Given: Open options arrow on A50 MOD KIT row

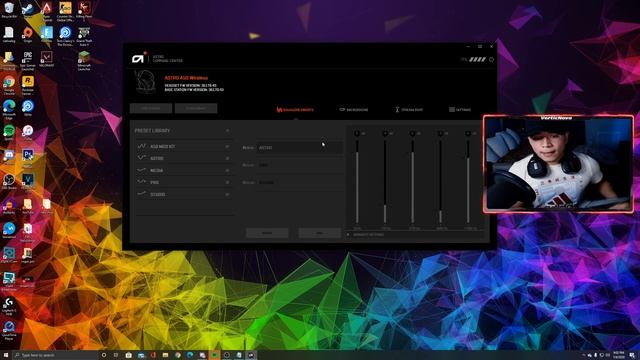Looking at the screenshot, I should point(227,146).
